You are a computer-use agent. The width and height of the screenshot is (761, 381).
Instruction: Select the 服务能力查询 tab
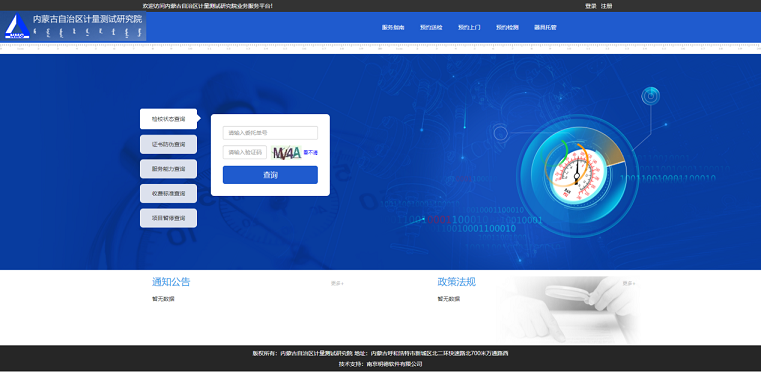coord(168,169)
